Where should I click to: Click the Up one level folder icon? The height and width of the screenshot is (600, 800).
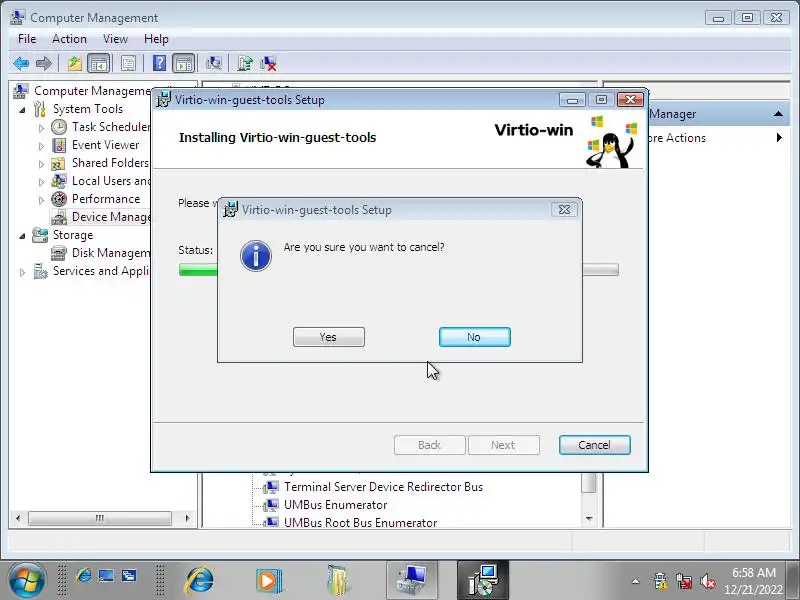tap(75, 64)
